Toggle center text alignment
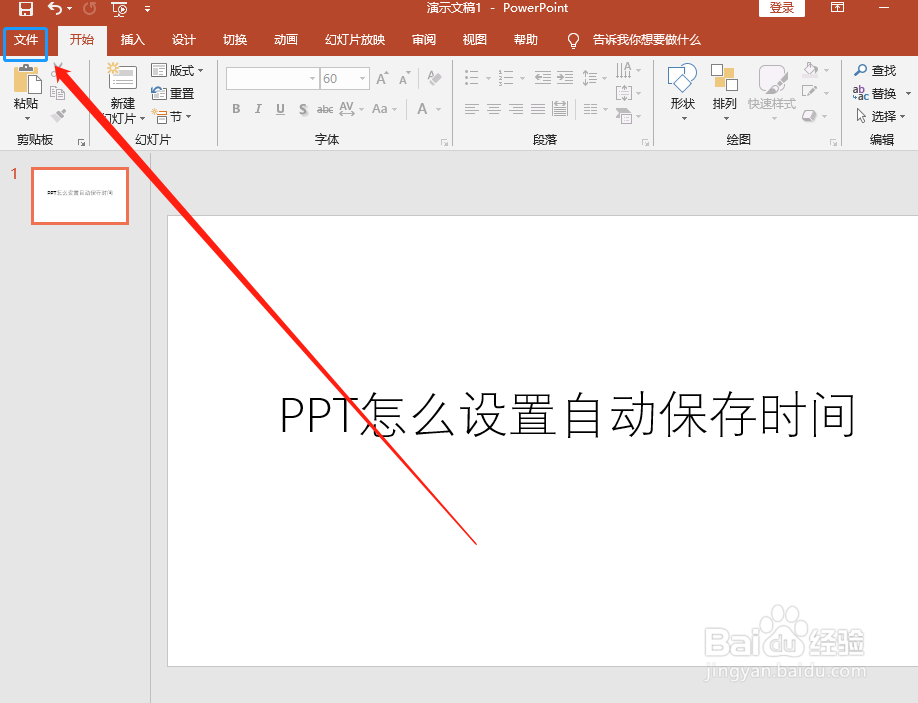 [492, 109]
